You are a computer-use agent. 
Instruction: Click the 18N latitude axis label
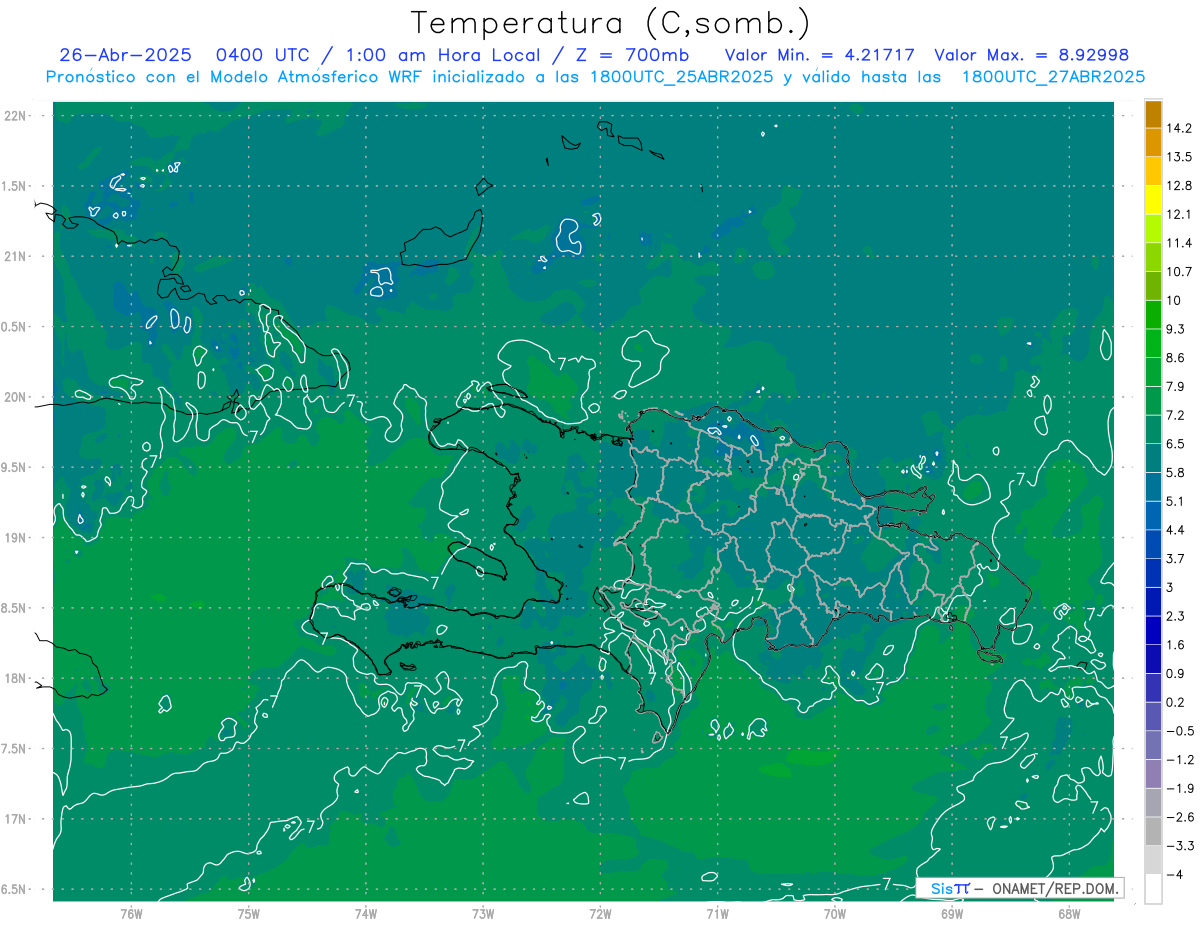pyautogui.click(x=15, y=679)
